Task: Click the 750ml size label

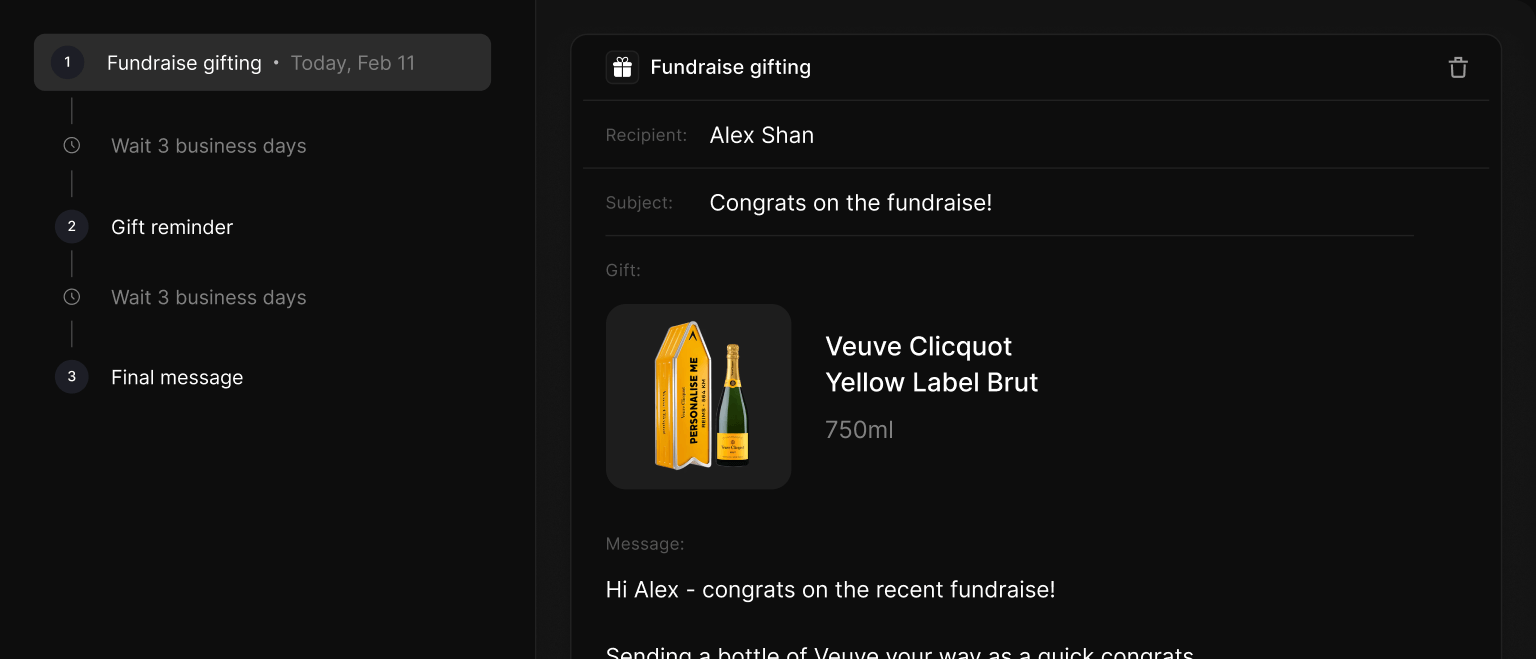Action: click(859, 429)
